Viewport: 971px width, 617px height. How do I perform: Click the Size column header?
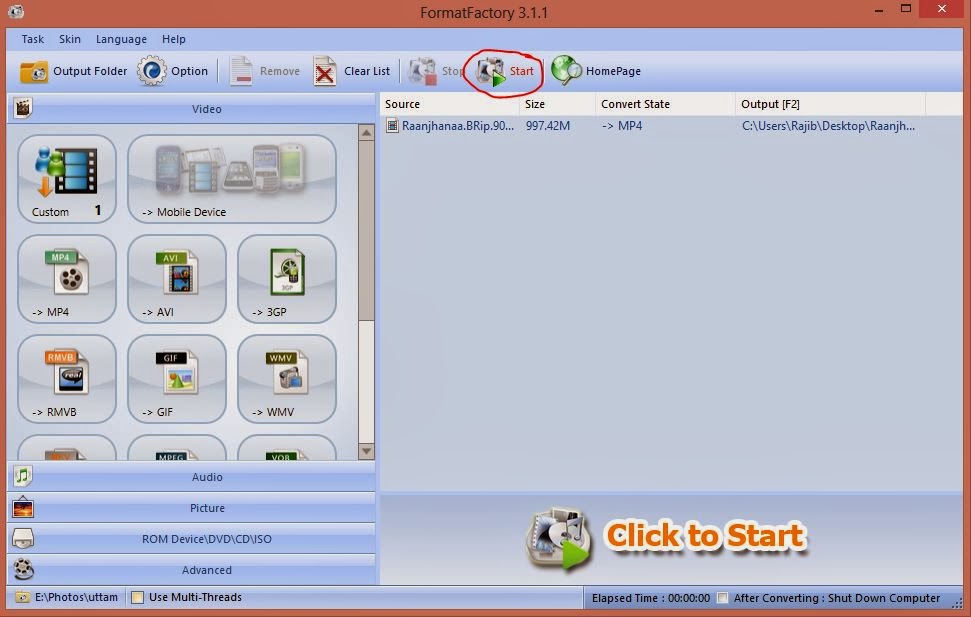pos(557,104)
